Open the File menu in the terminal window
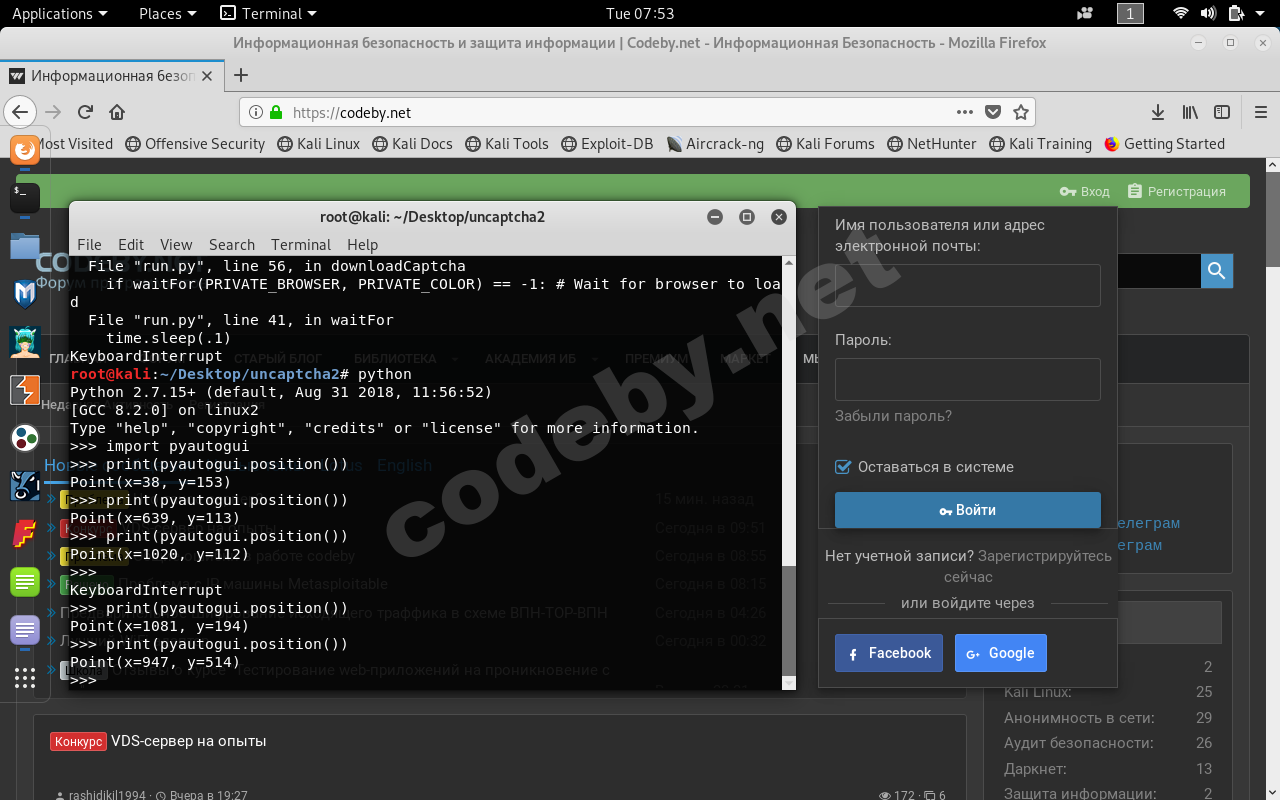The image size is (1280, 800). pos(89,244)
